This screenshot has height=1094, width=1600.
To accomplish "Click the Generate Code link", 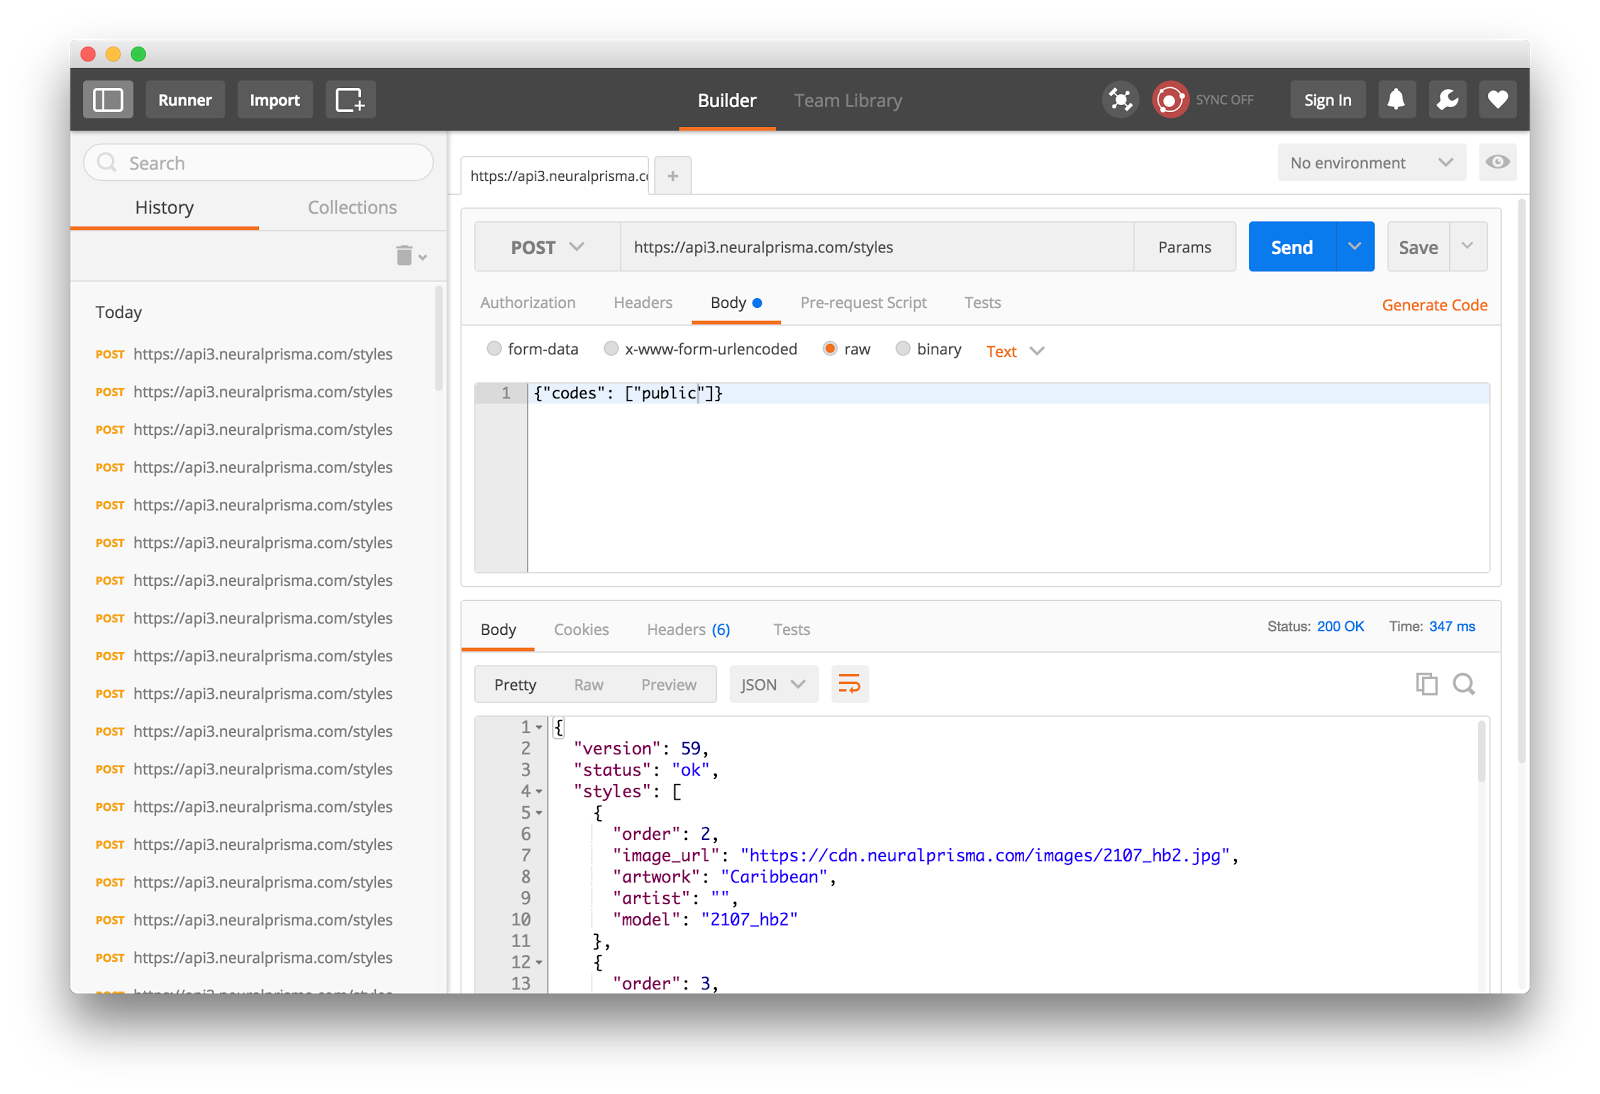I will click(x=1434, y=305).
